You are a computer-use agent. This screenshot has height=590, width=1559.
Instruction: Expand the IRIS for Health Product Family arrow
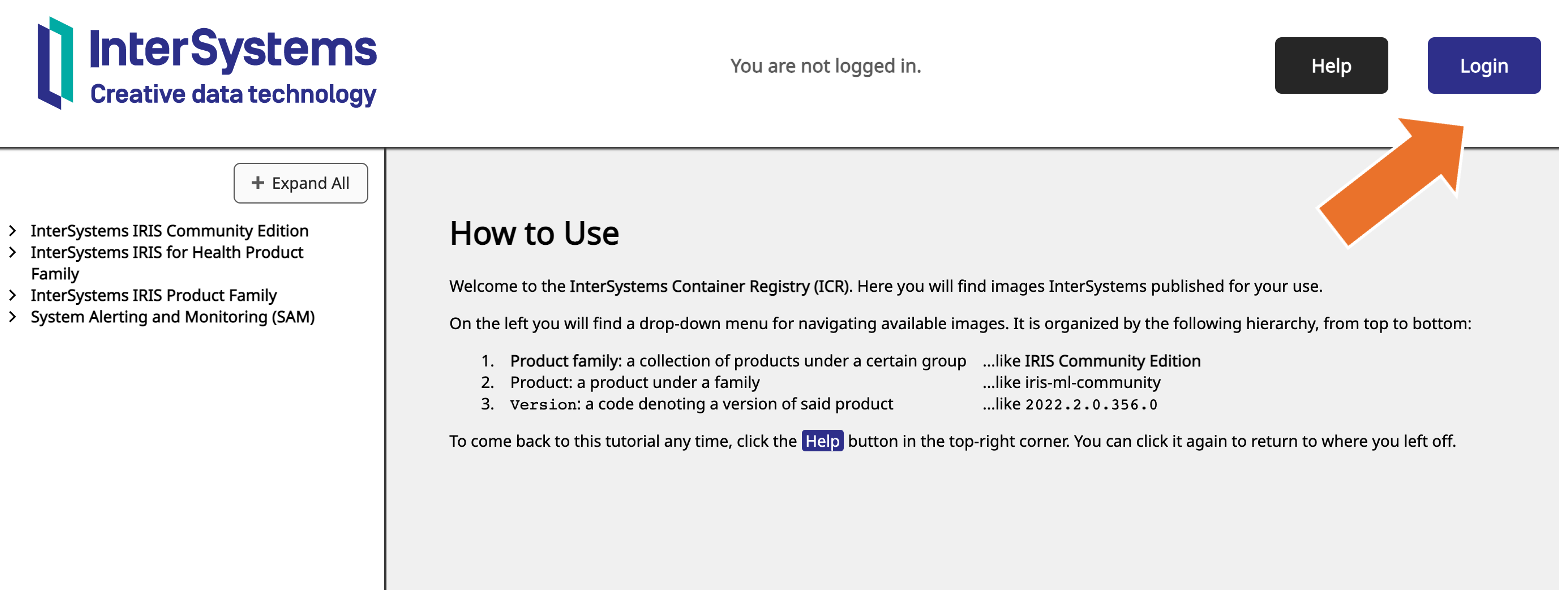[13, 253]
